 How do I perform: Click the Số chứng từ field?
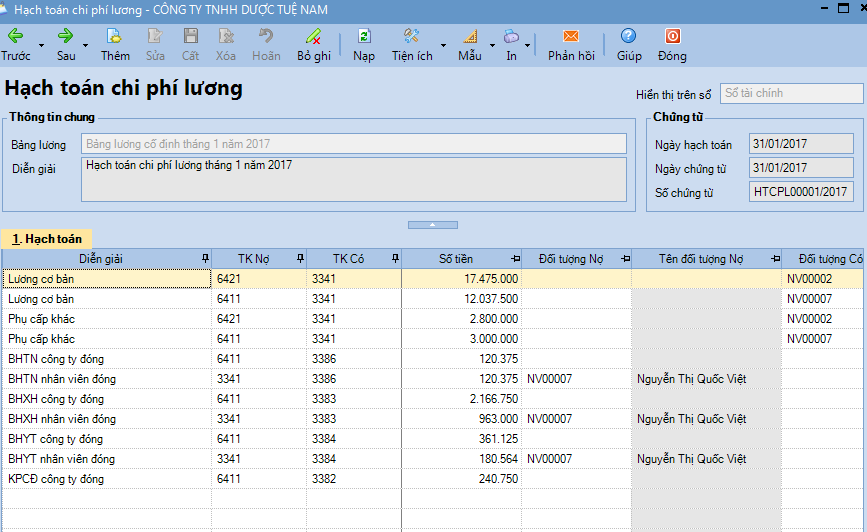tap(801, 192)
